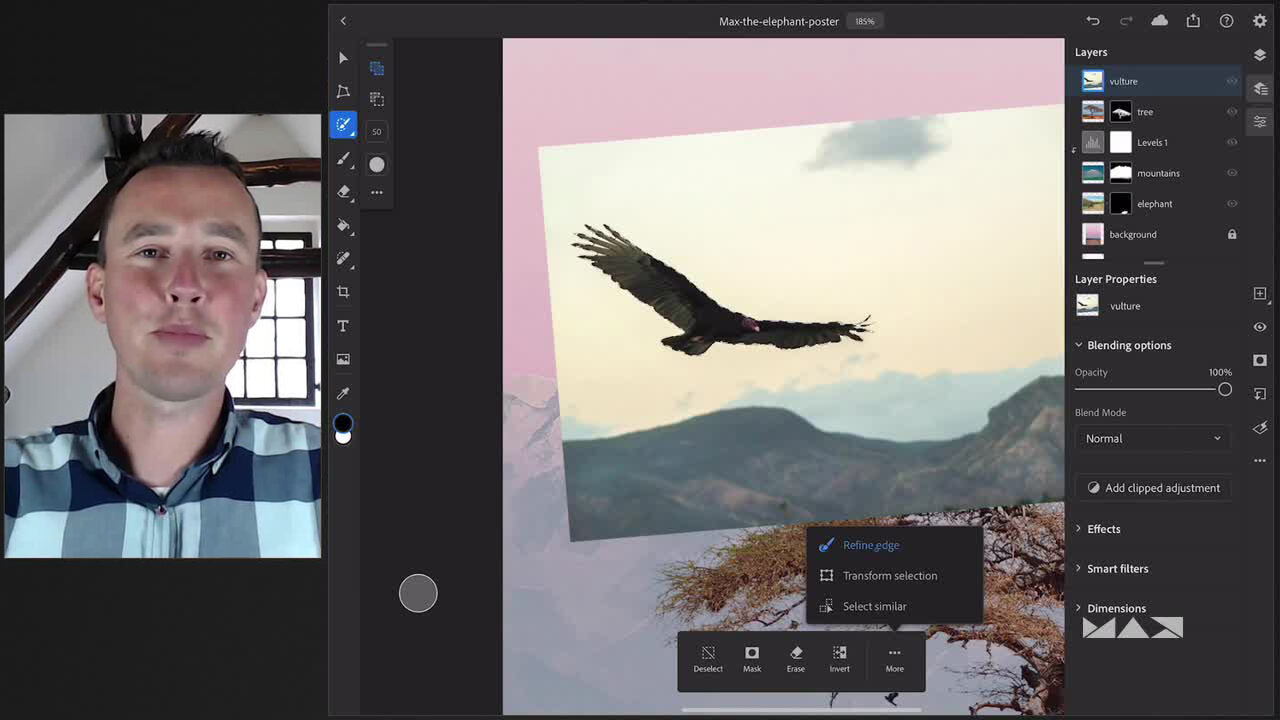
Task: Select the Type tool
Action: point(343,326)
